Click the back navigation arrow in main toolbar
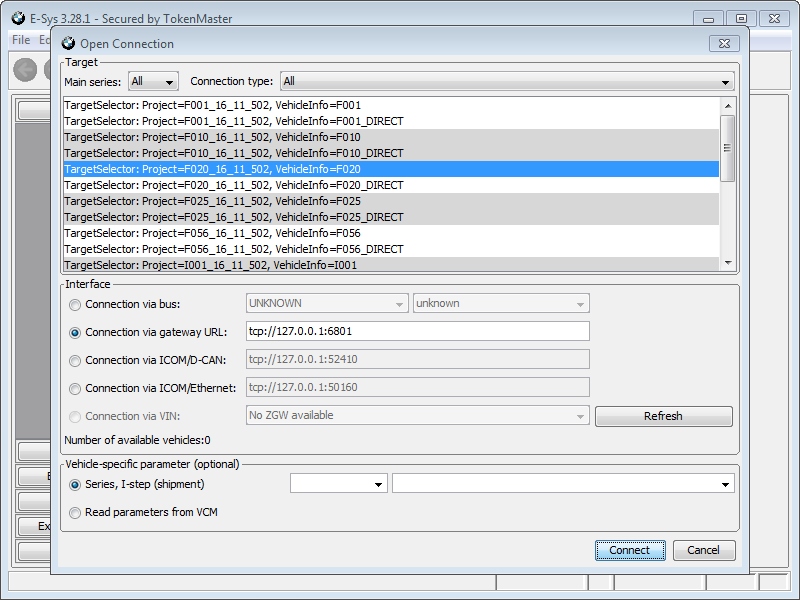Image resolution: width=800 pixels, height=600 pixels. tap(23, 69)
